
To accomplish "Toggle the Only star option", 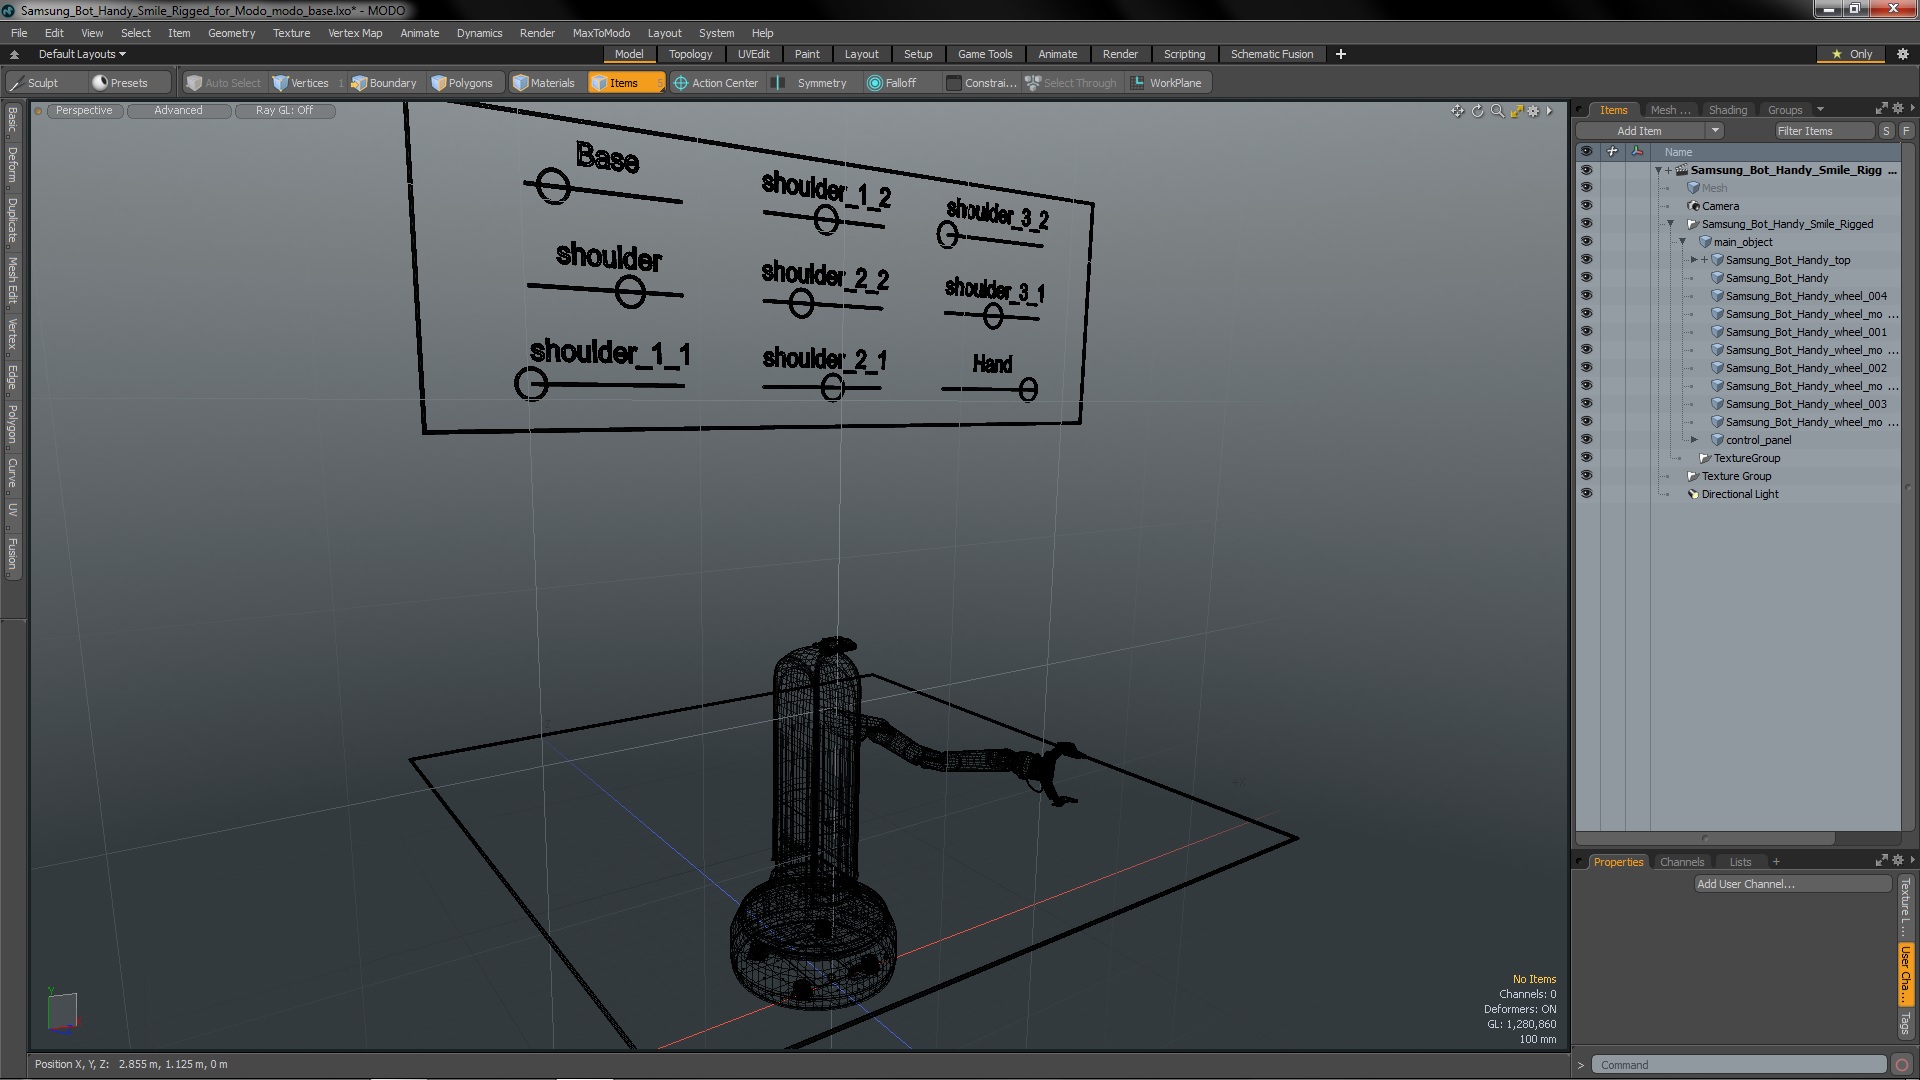I will 1851,54.
